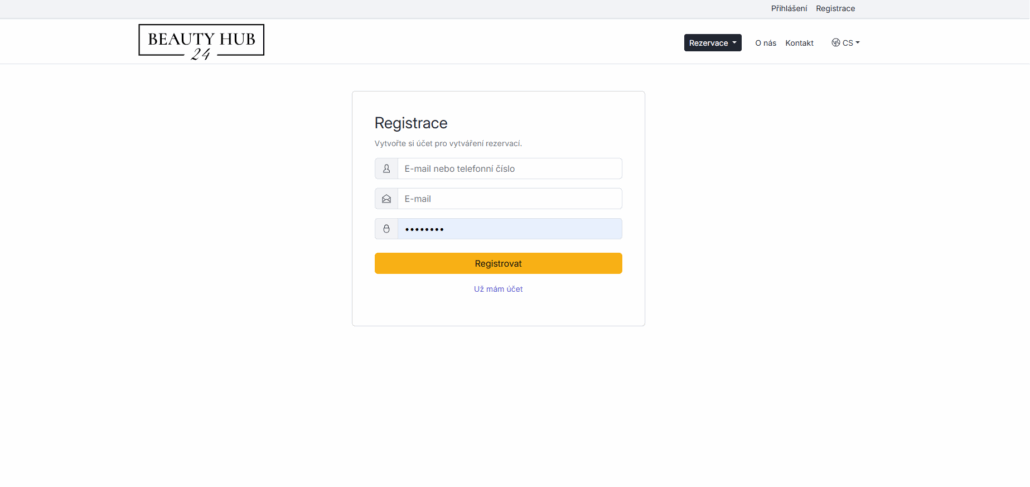Click the Registrace link in the top bar
The image size is (1030, 487).
click(x=835, y=8)
